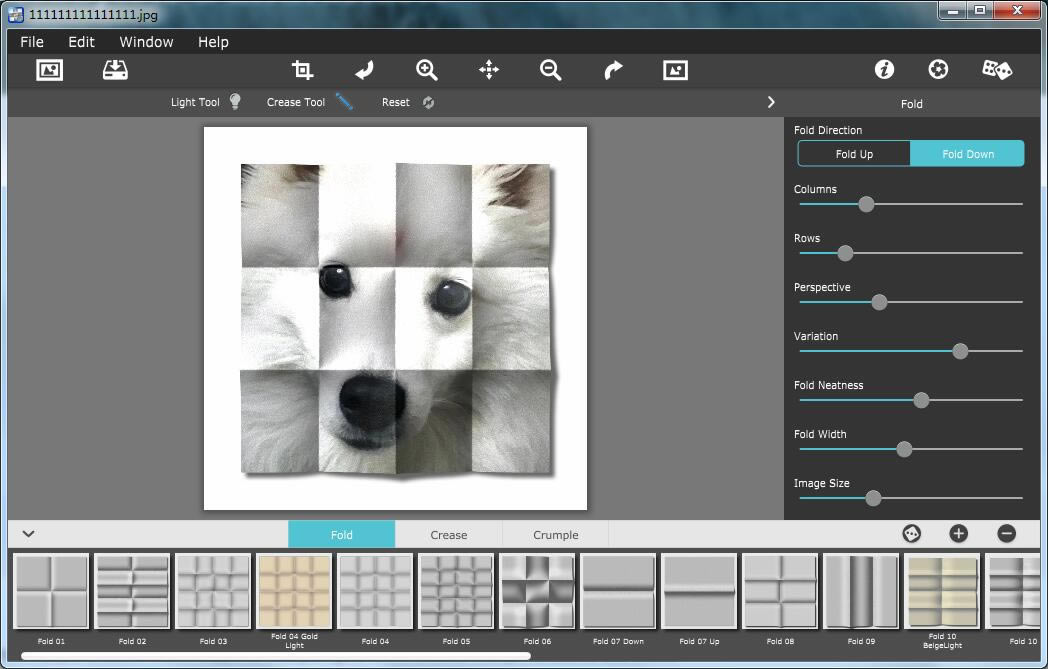Click the undo arrow icon
The width and height of the screenshot is (1048, 669).
pyautogui.click(x=364, y=70)
